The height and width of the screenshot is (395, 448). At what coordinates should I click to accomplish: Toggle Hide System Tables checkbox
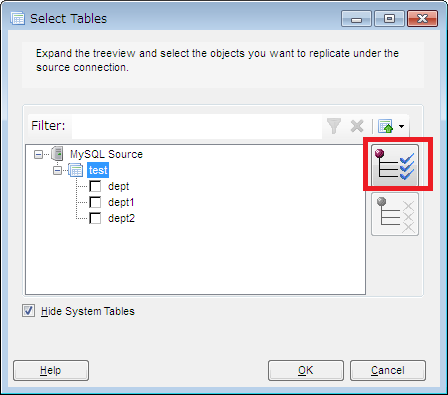(x=28, y=311)
